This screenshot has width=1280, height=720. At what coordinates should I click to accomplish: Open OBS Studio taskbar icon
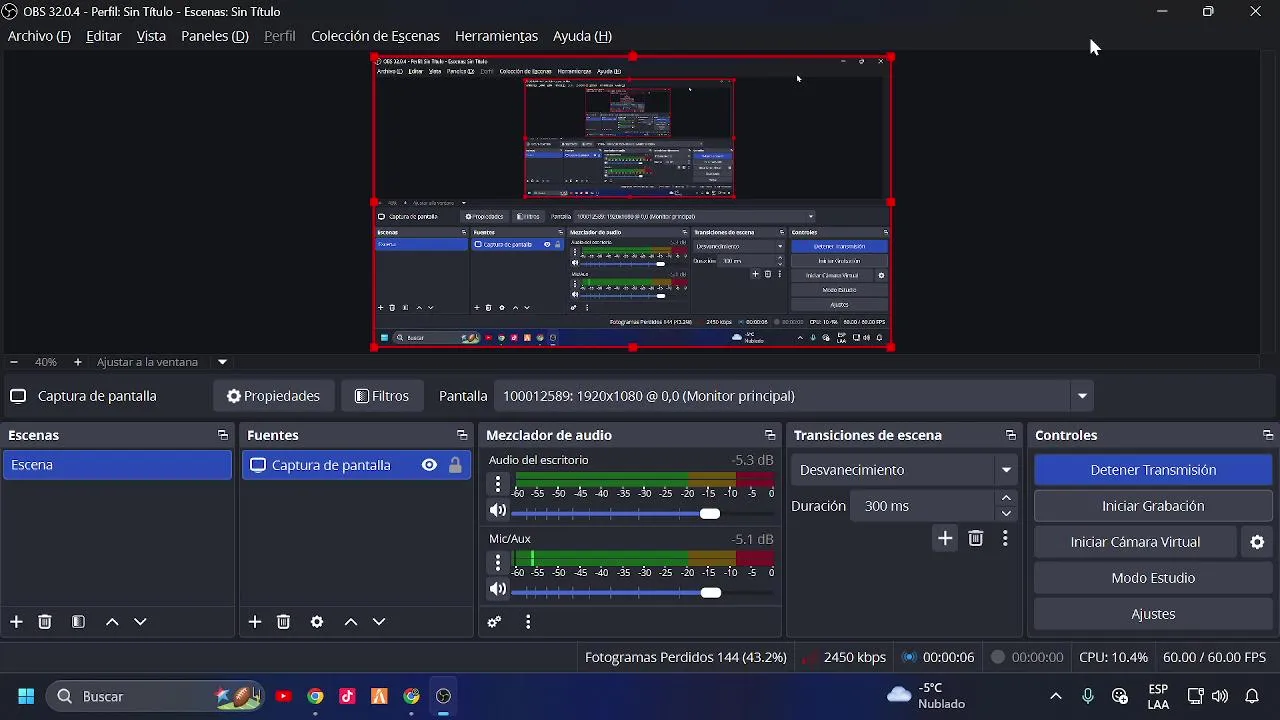[443, 696]
